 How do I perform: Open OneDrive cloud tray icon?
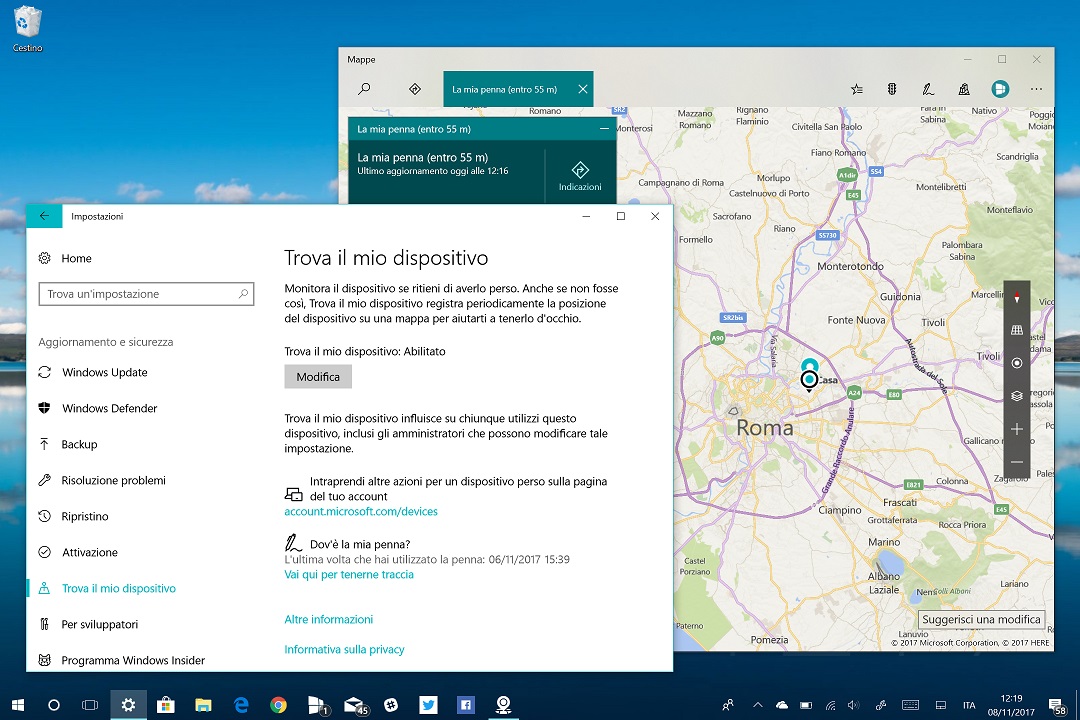782,705
